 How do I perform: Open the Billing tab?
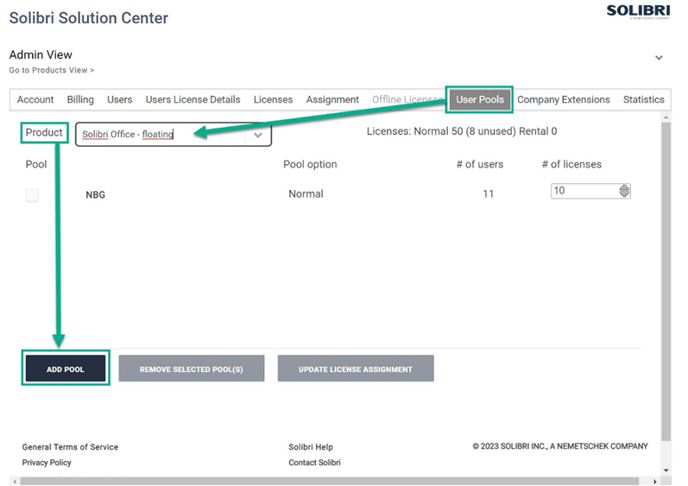click(x=80, y=100)
